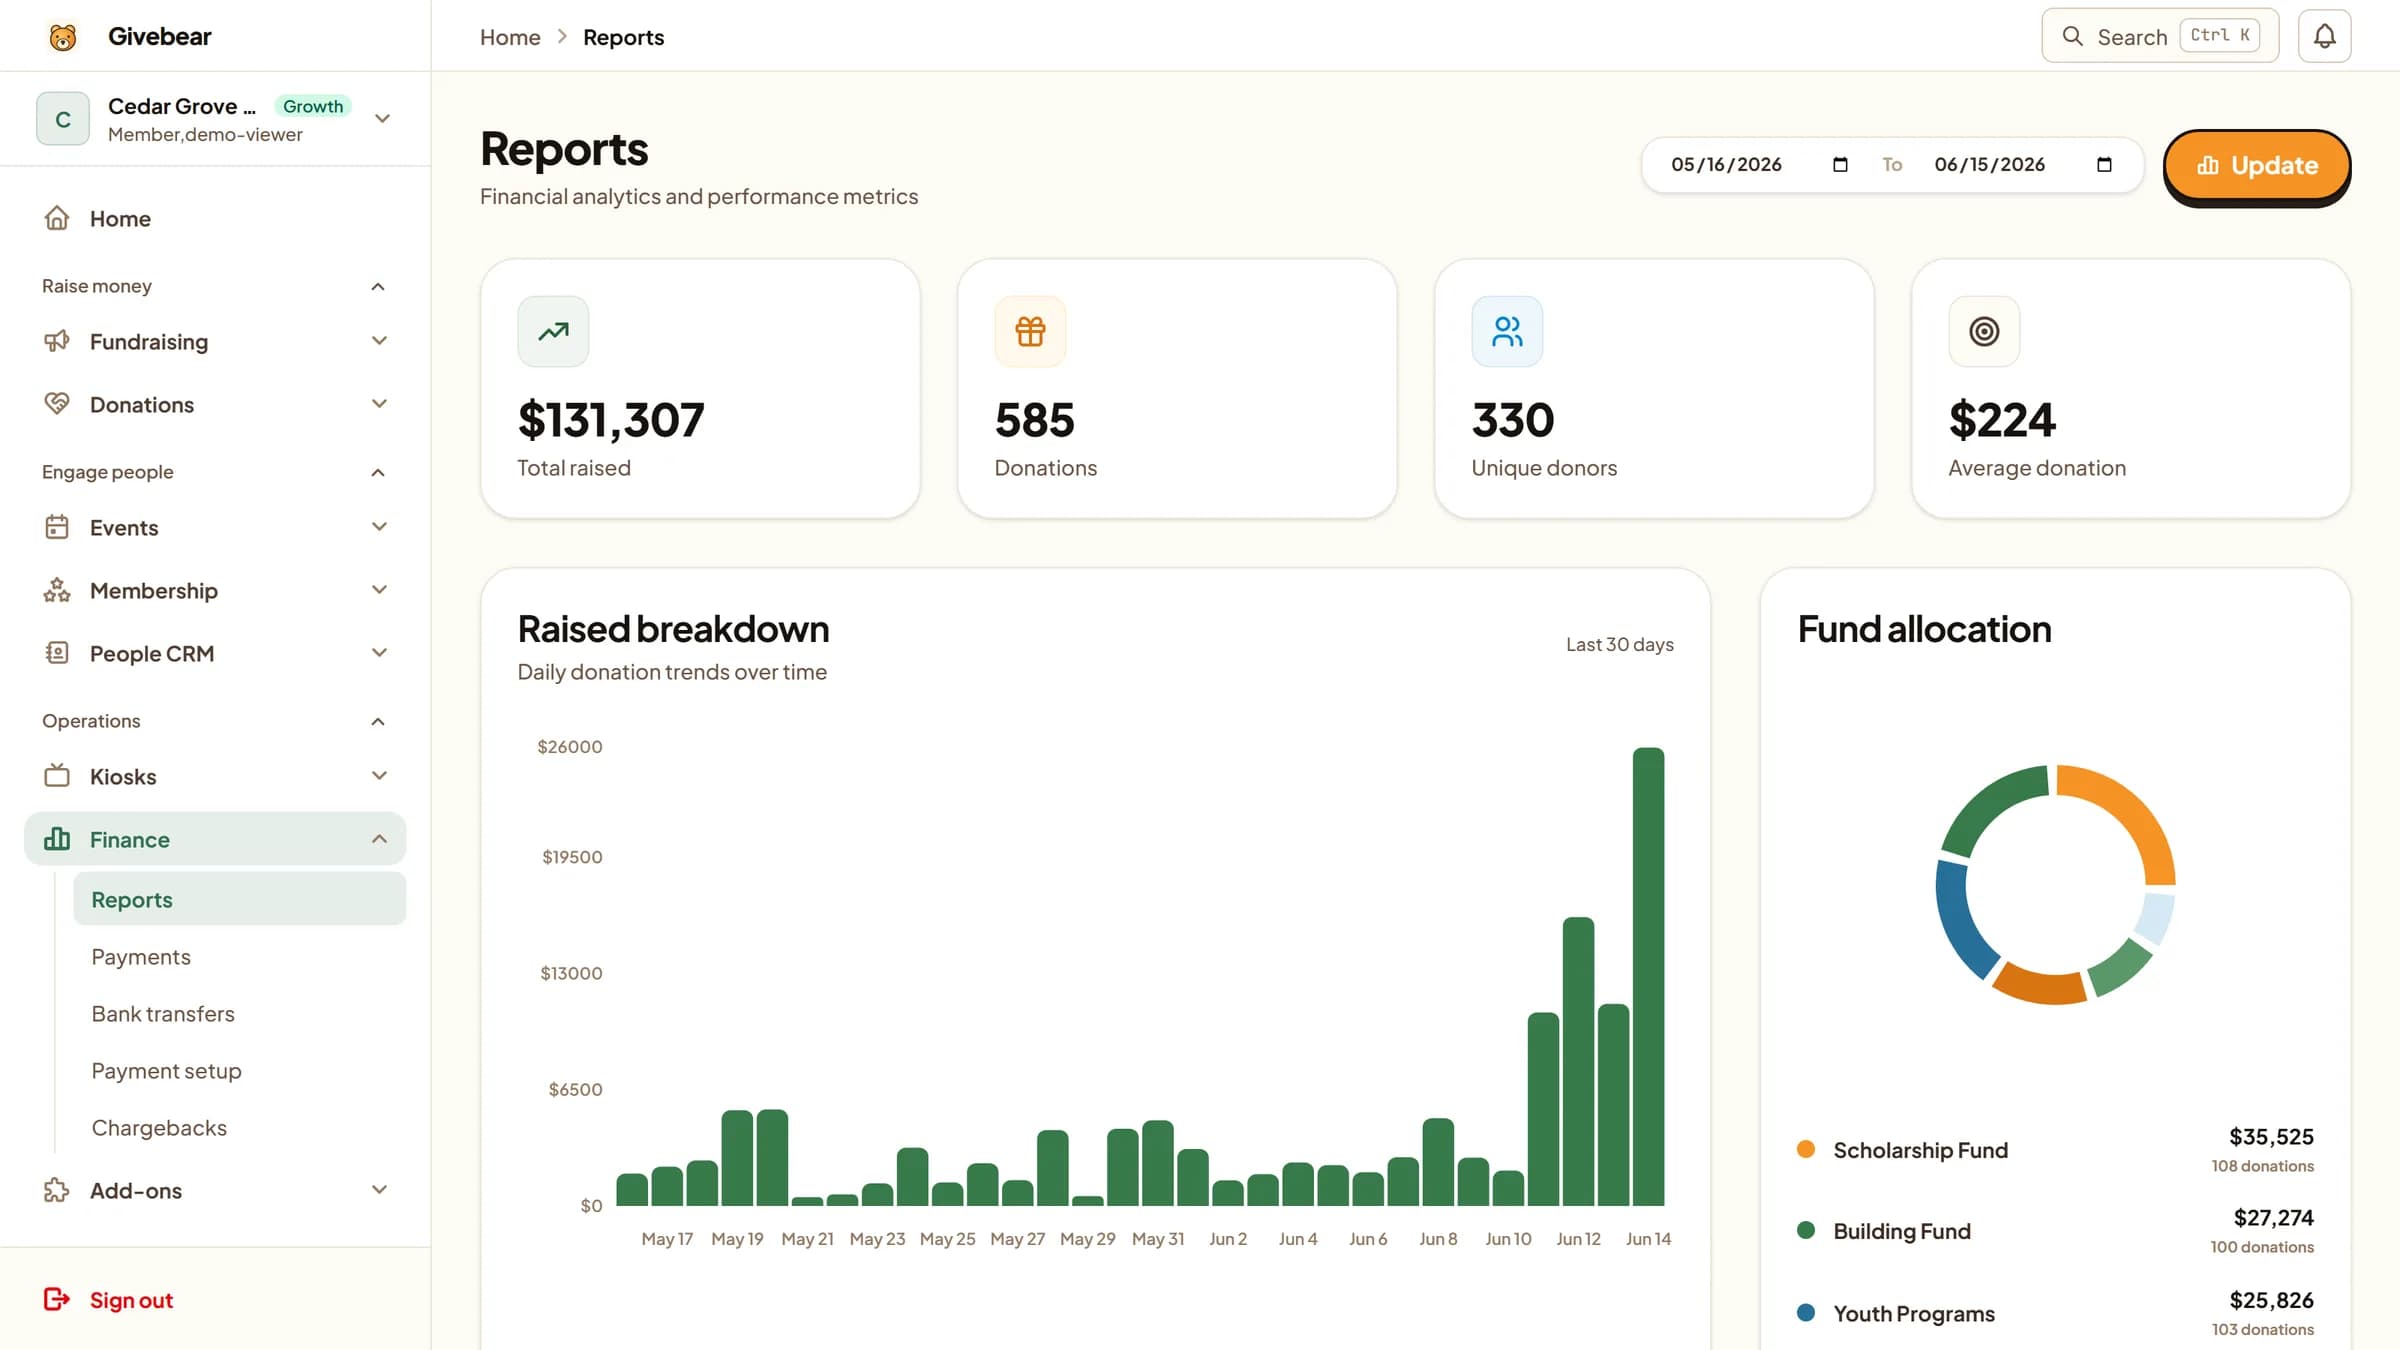2400x1350 pixels.
Task: Click the $224 Average donation card
Action: click(2131, 389)
